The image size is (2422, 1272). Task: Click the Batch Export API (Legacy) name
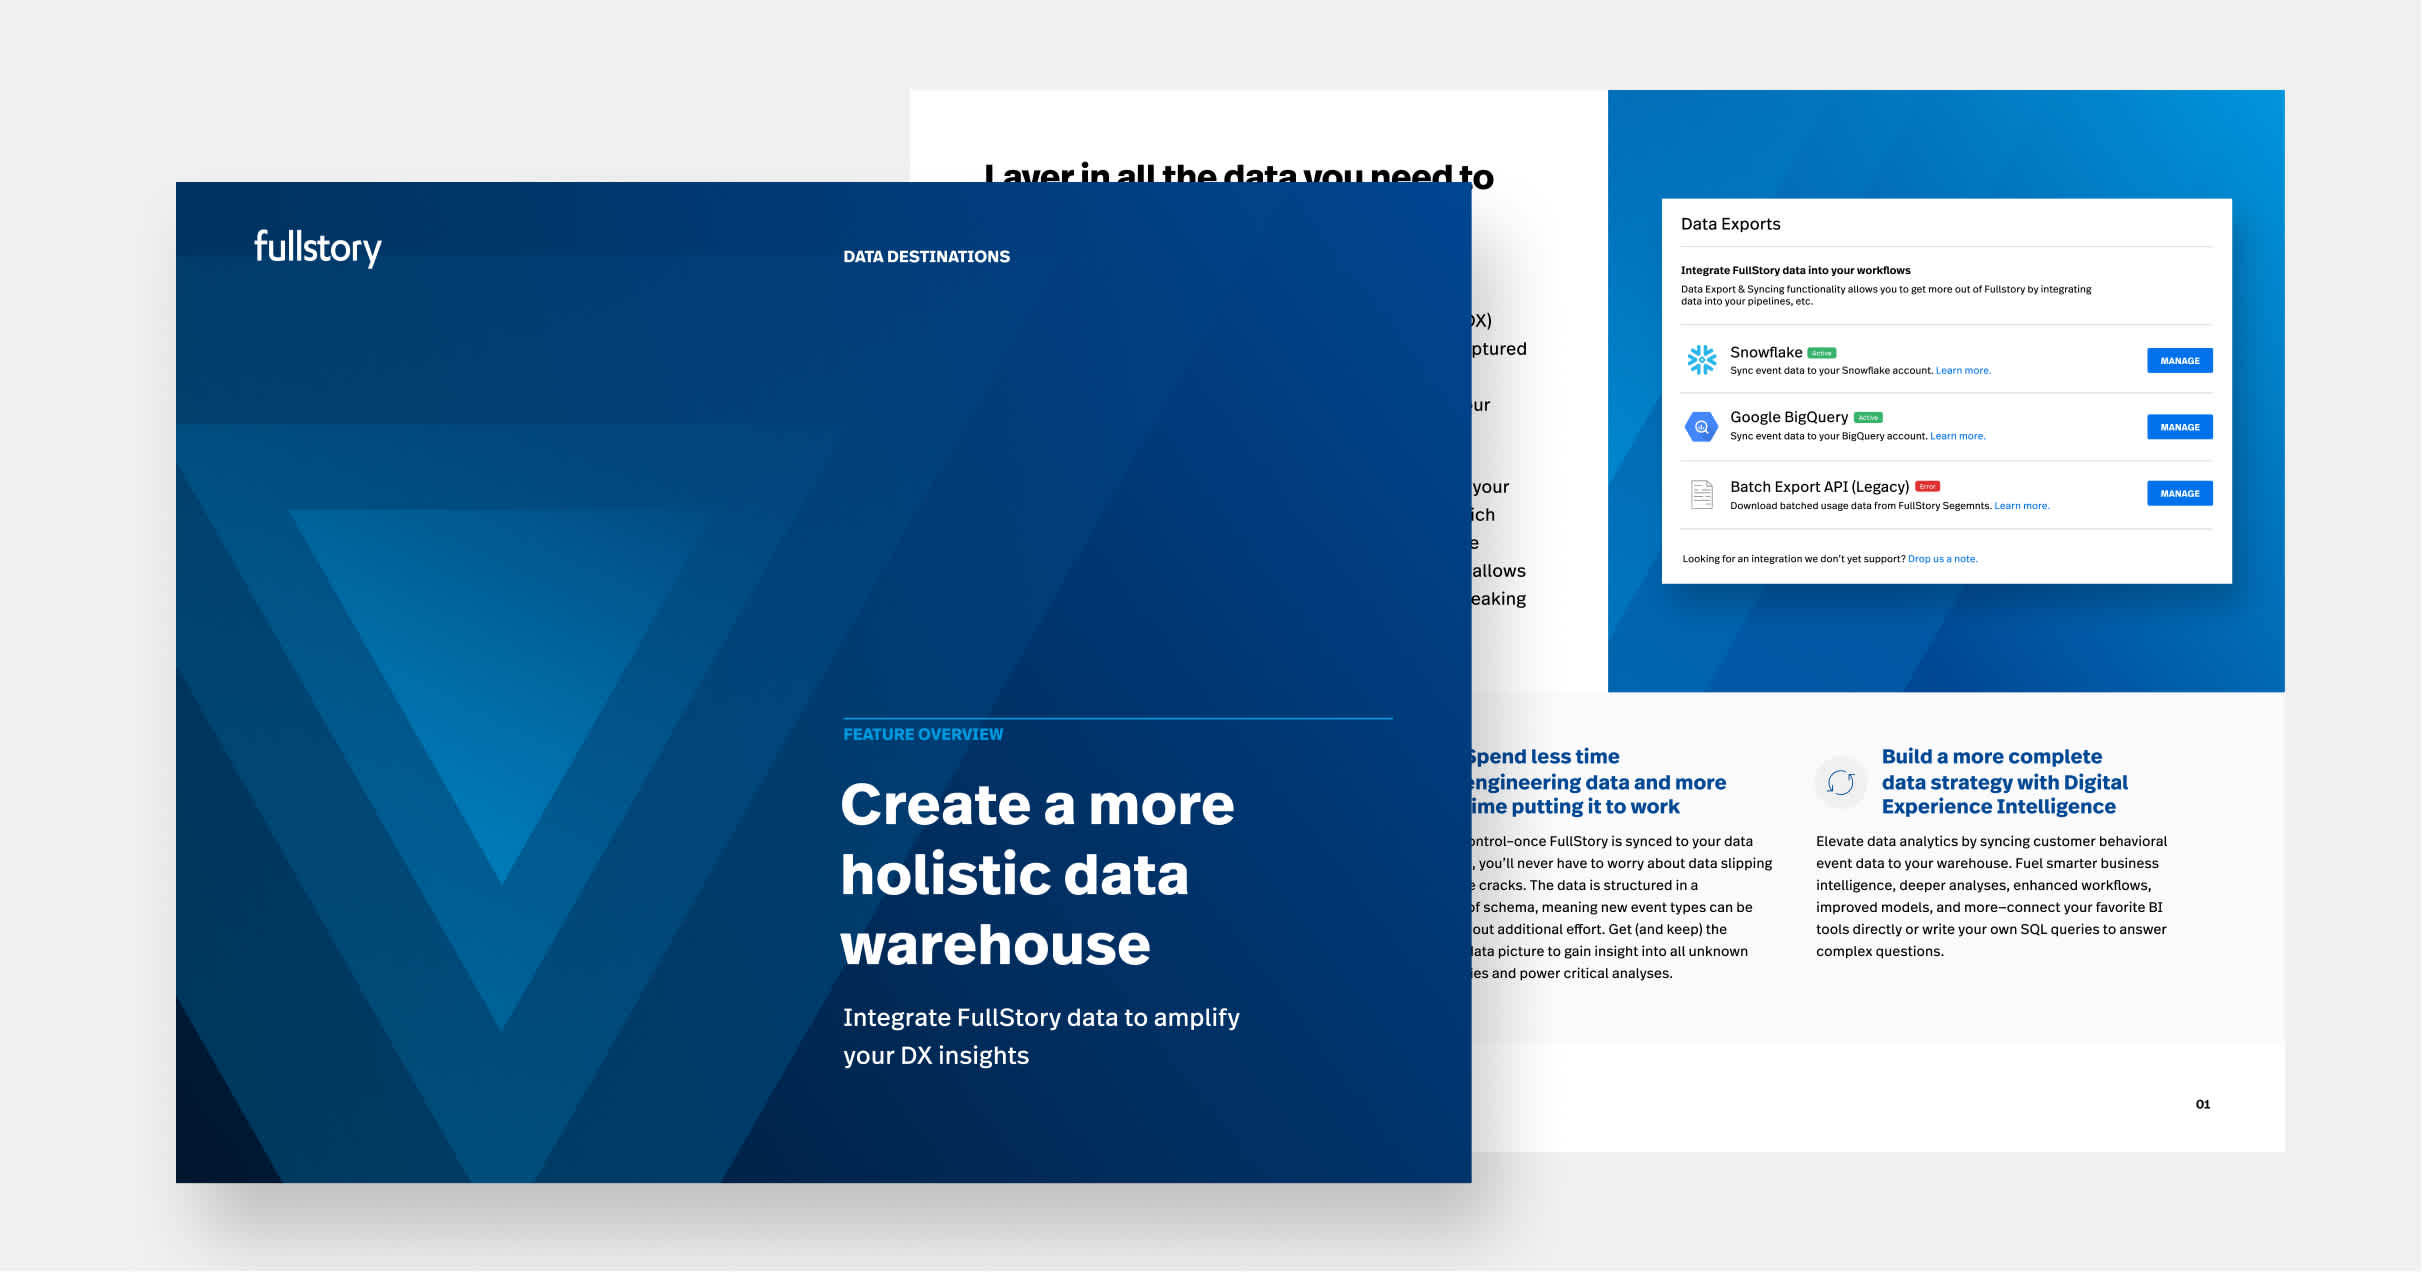(x=1819, y=487)
